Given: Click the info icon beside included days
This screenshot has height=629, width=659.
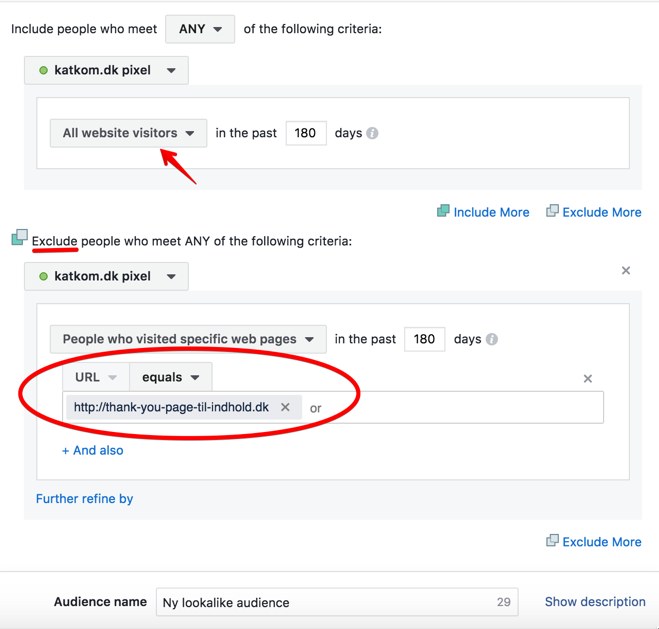Looking at the screenshot, I should pos(372,133).
